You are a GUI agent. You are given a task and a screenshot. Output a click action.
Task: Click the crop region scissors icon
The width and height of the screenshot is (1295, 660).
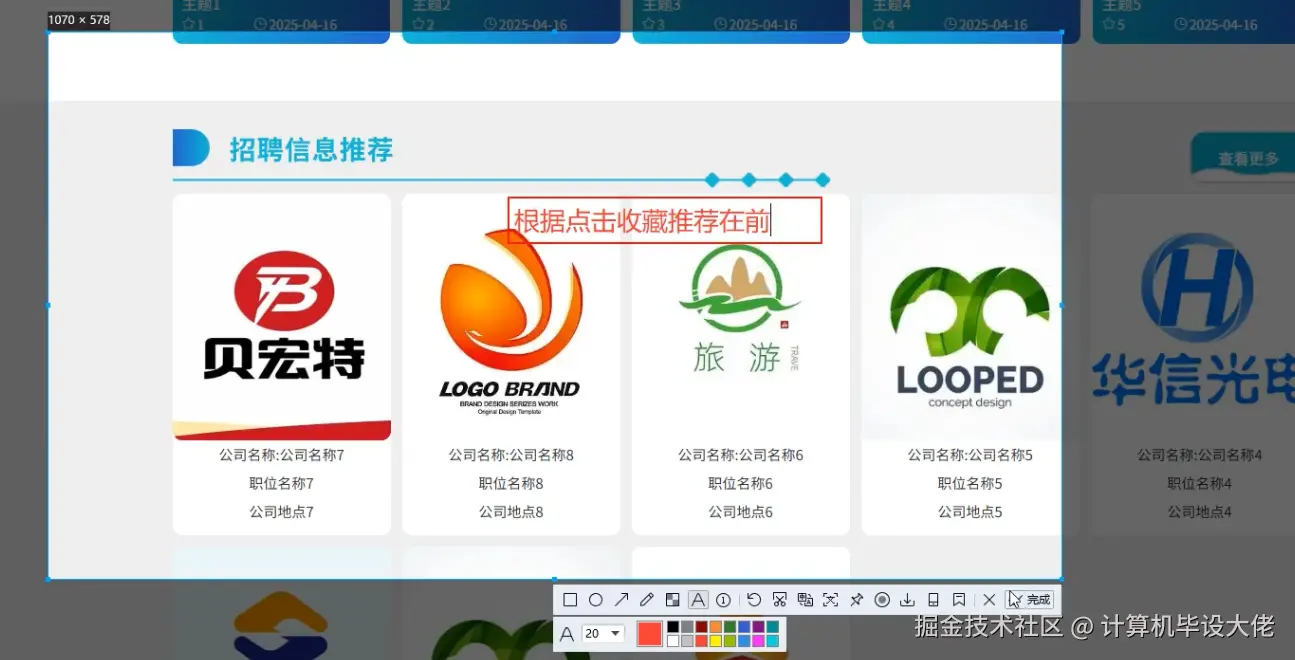click(x=778, y=599)
